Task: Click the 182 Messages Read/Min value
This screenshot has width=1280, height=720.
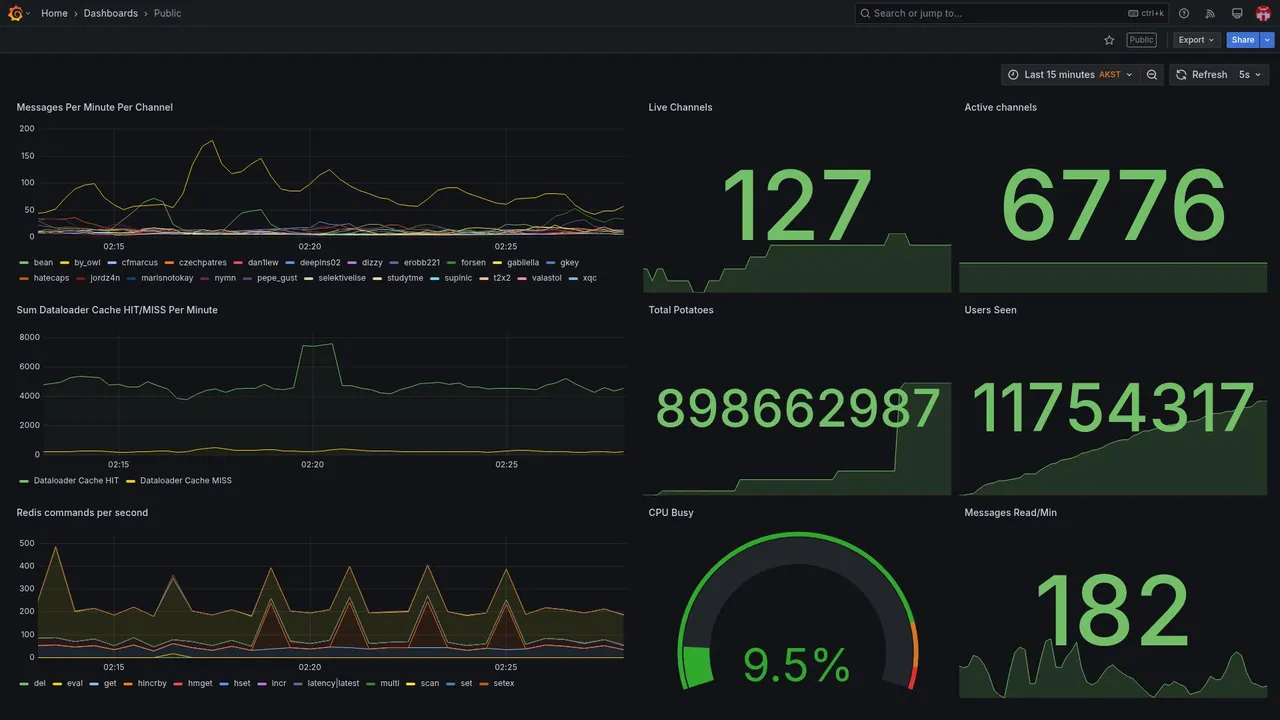Action: pos(1113,611)
